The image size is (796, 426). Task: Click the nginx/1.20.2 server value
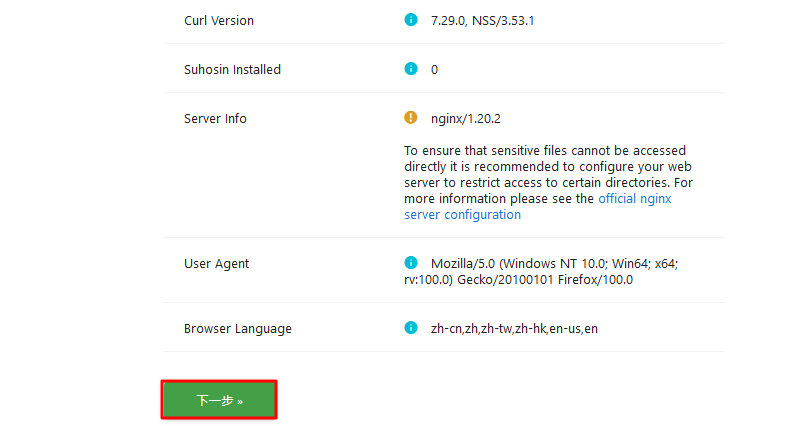[466, 119]
